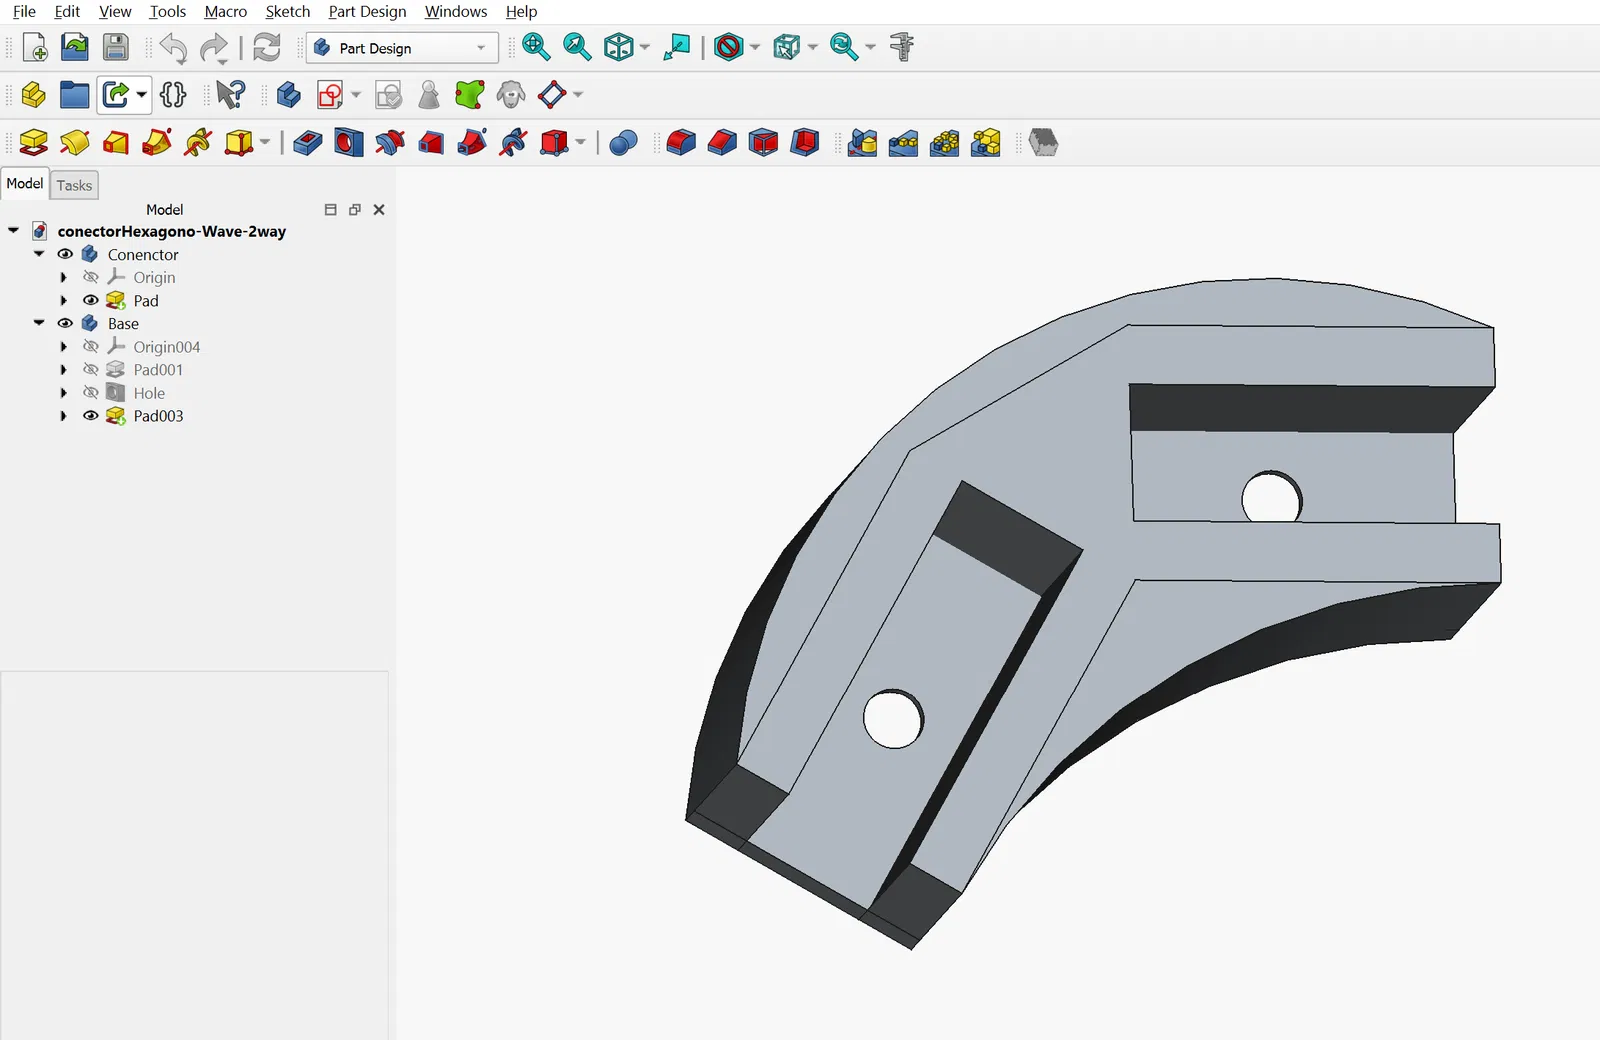Viewport: 1600px width, 1040px height.
Task: Toggle visibility of Pad003
Action: point(91,416)
